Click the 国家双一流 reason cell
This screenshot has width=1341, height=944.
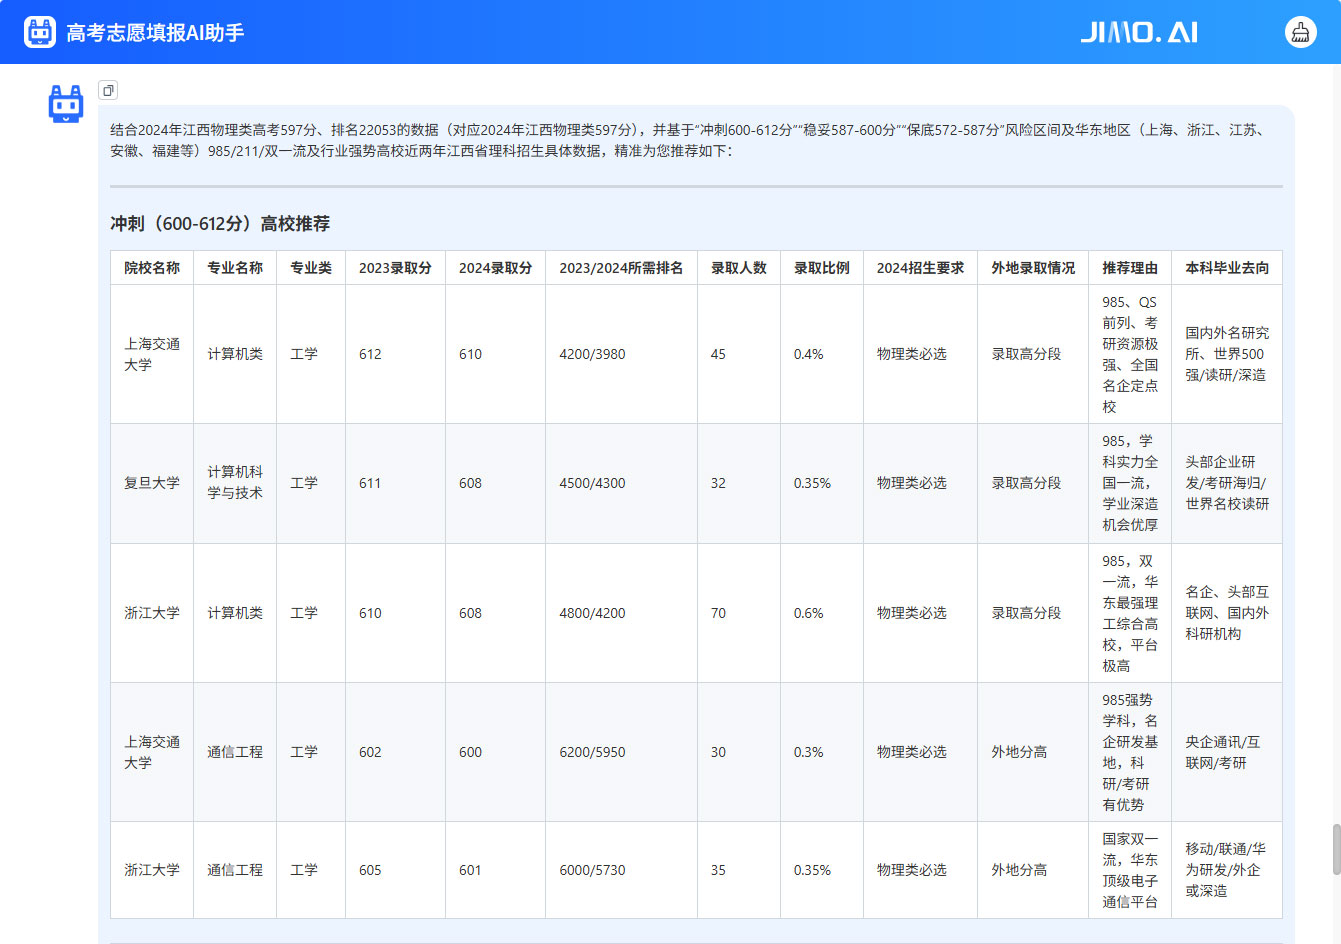[x=1130, y=870]
